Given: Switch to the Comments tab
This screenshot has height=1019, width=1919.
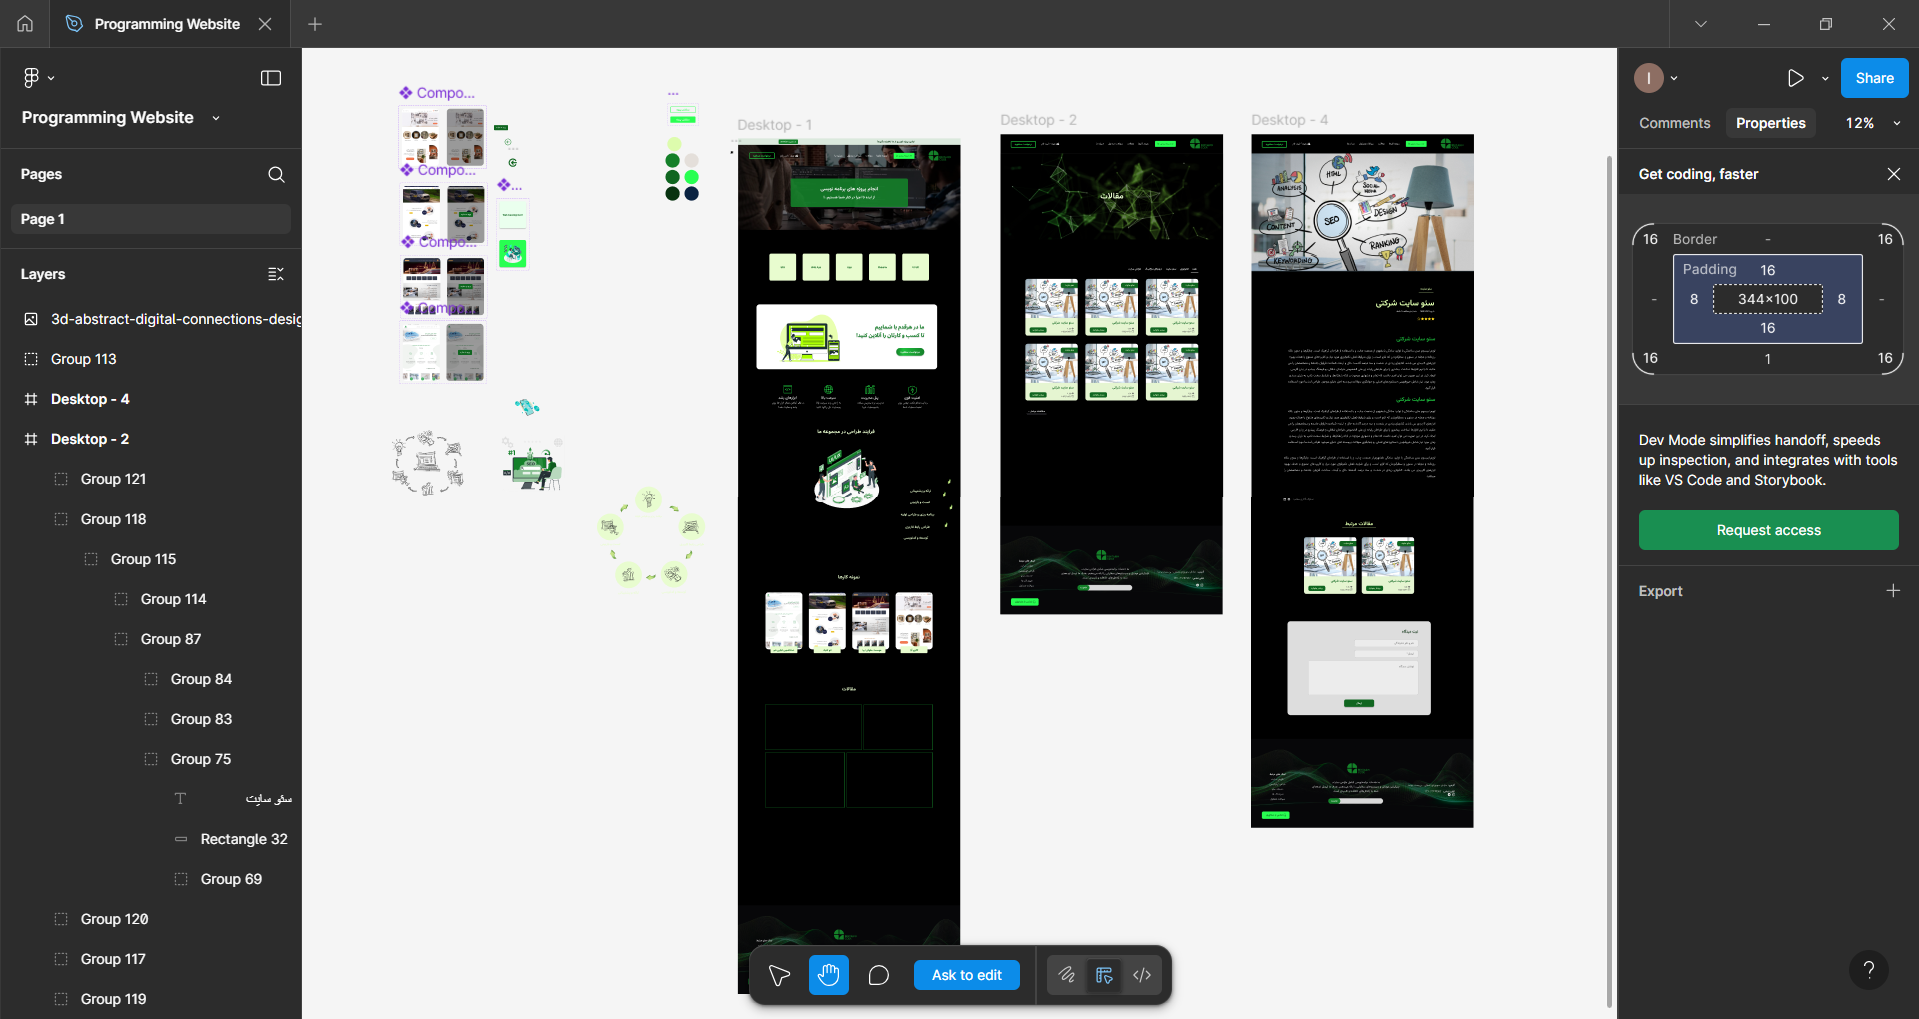Looking at the screenshot, I should [x=1675, y=123].
